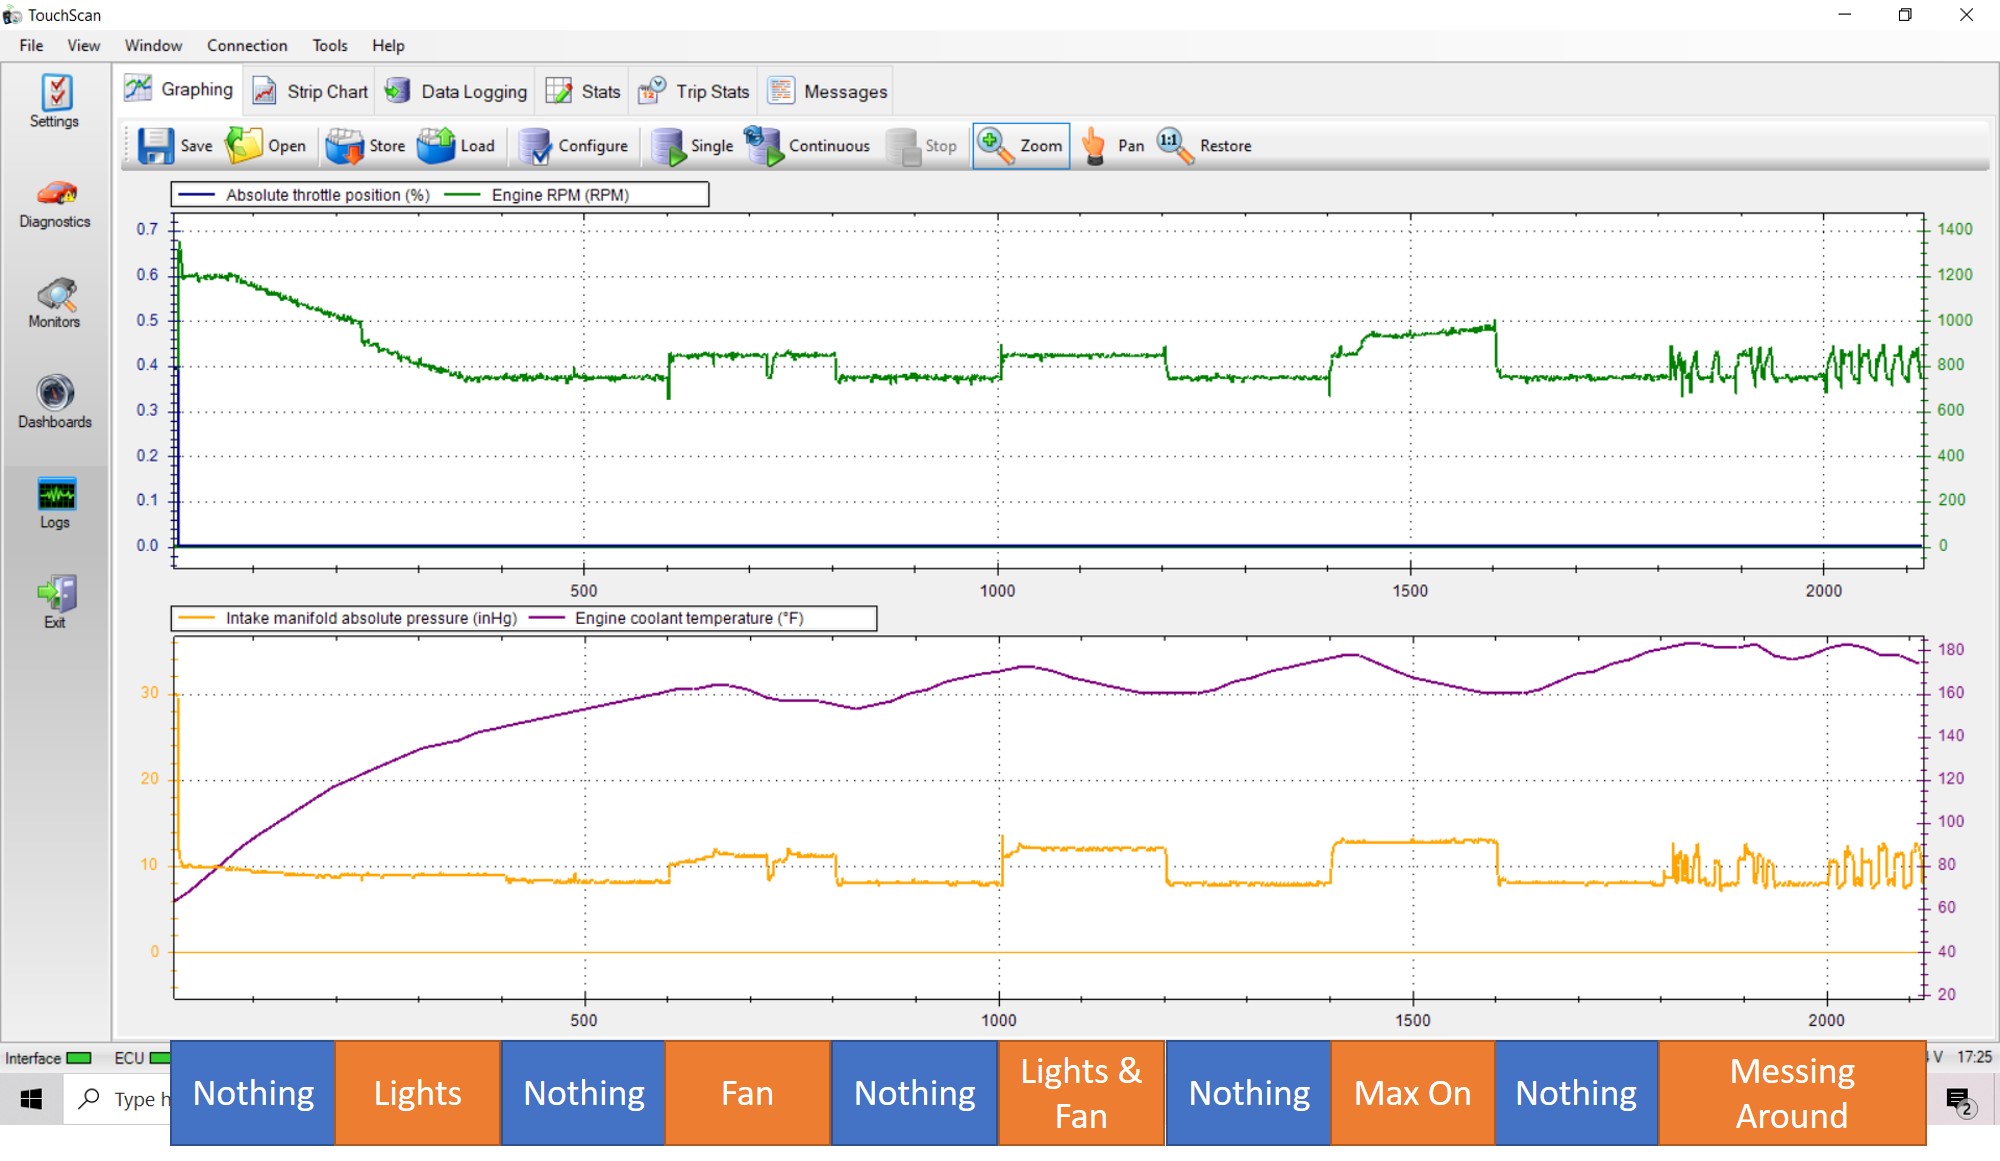The image size is (2000, 1161).
Task: Open the Dashboards sidebar icon
Action: coord(55,402)
